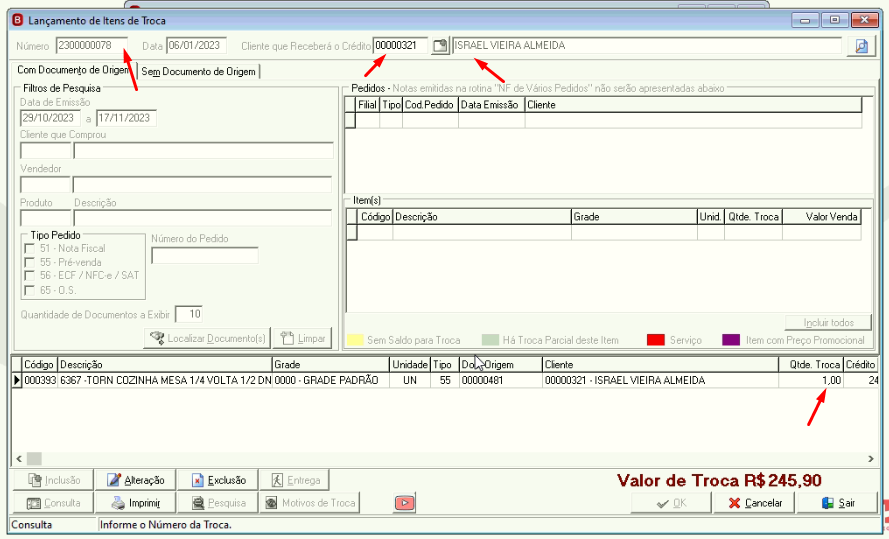Toggle the 55 - Pré-venda checkbox

29,262
